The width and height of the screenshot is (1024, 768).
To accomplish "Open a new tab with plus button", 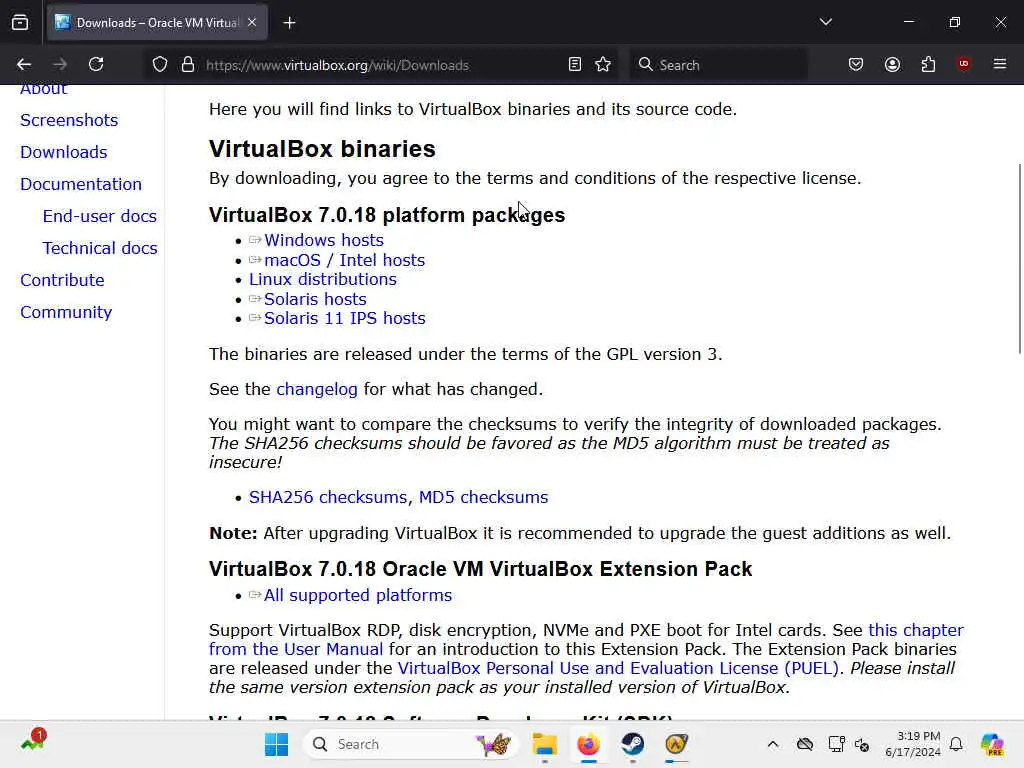I will (289, 23).
